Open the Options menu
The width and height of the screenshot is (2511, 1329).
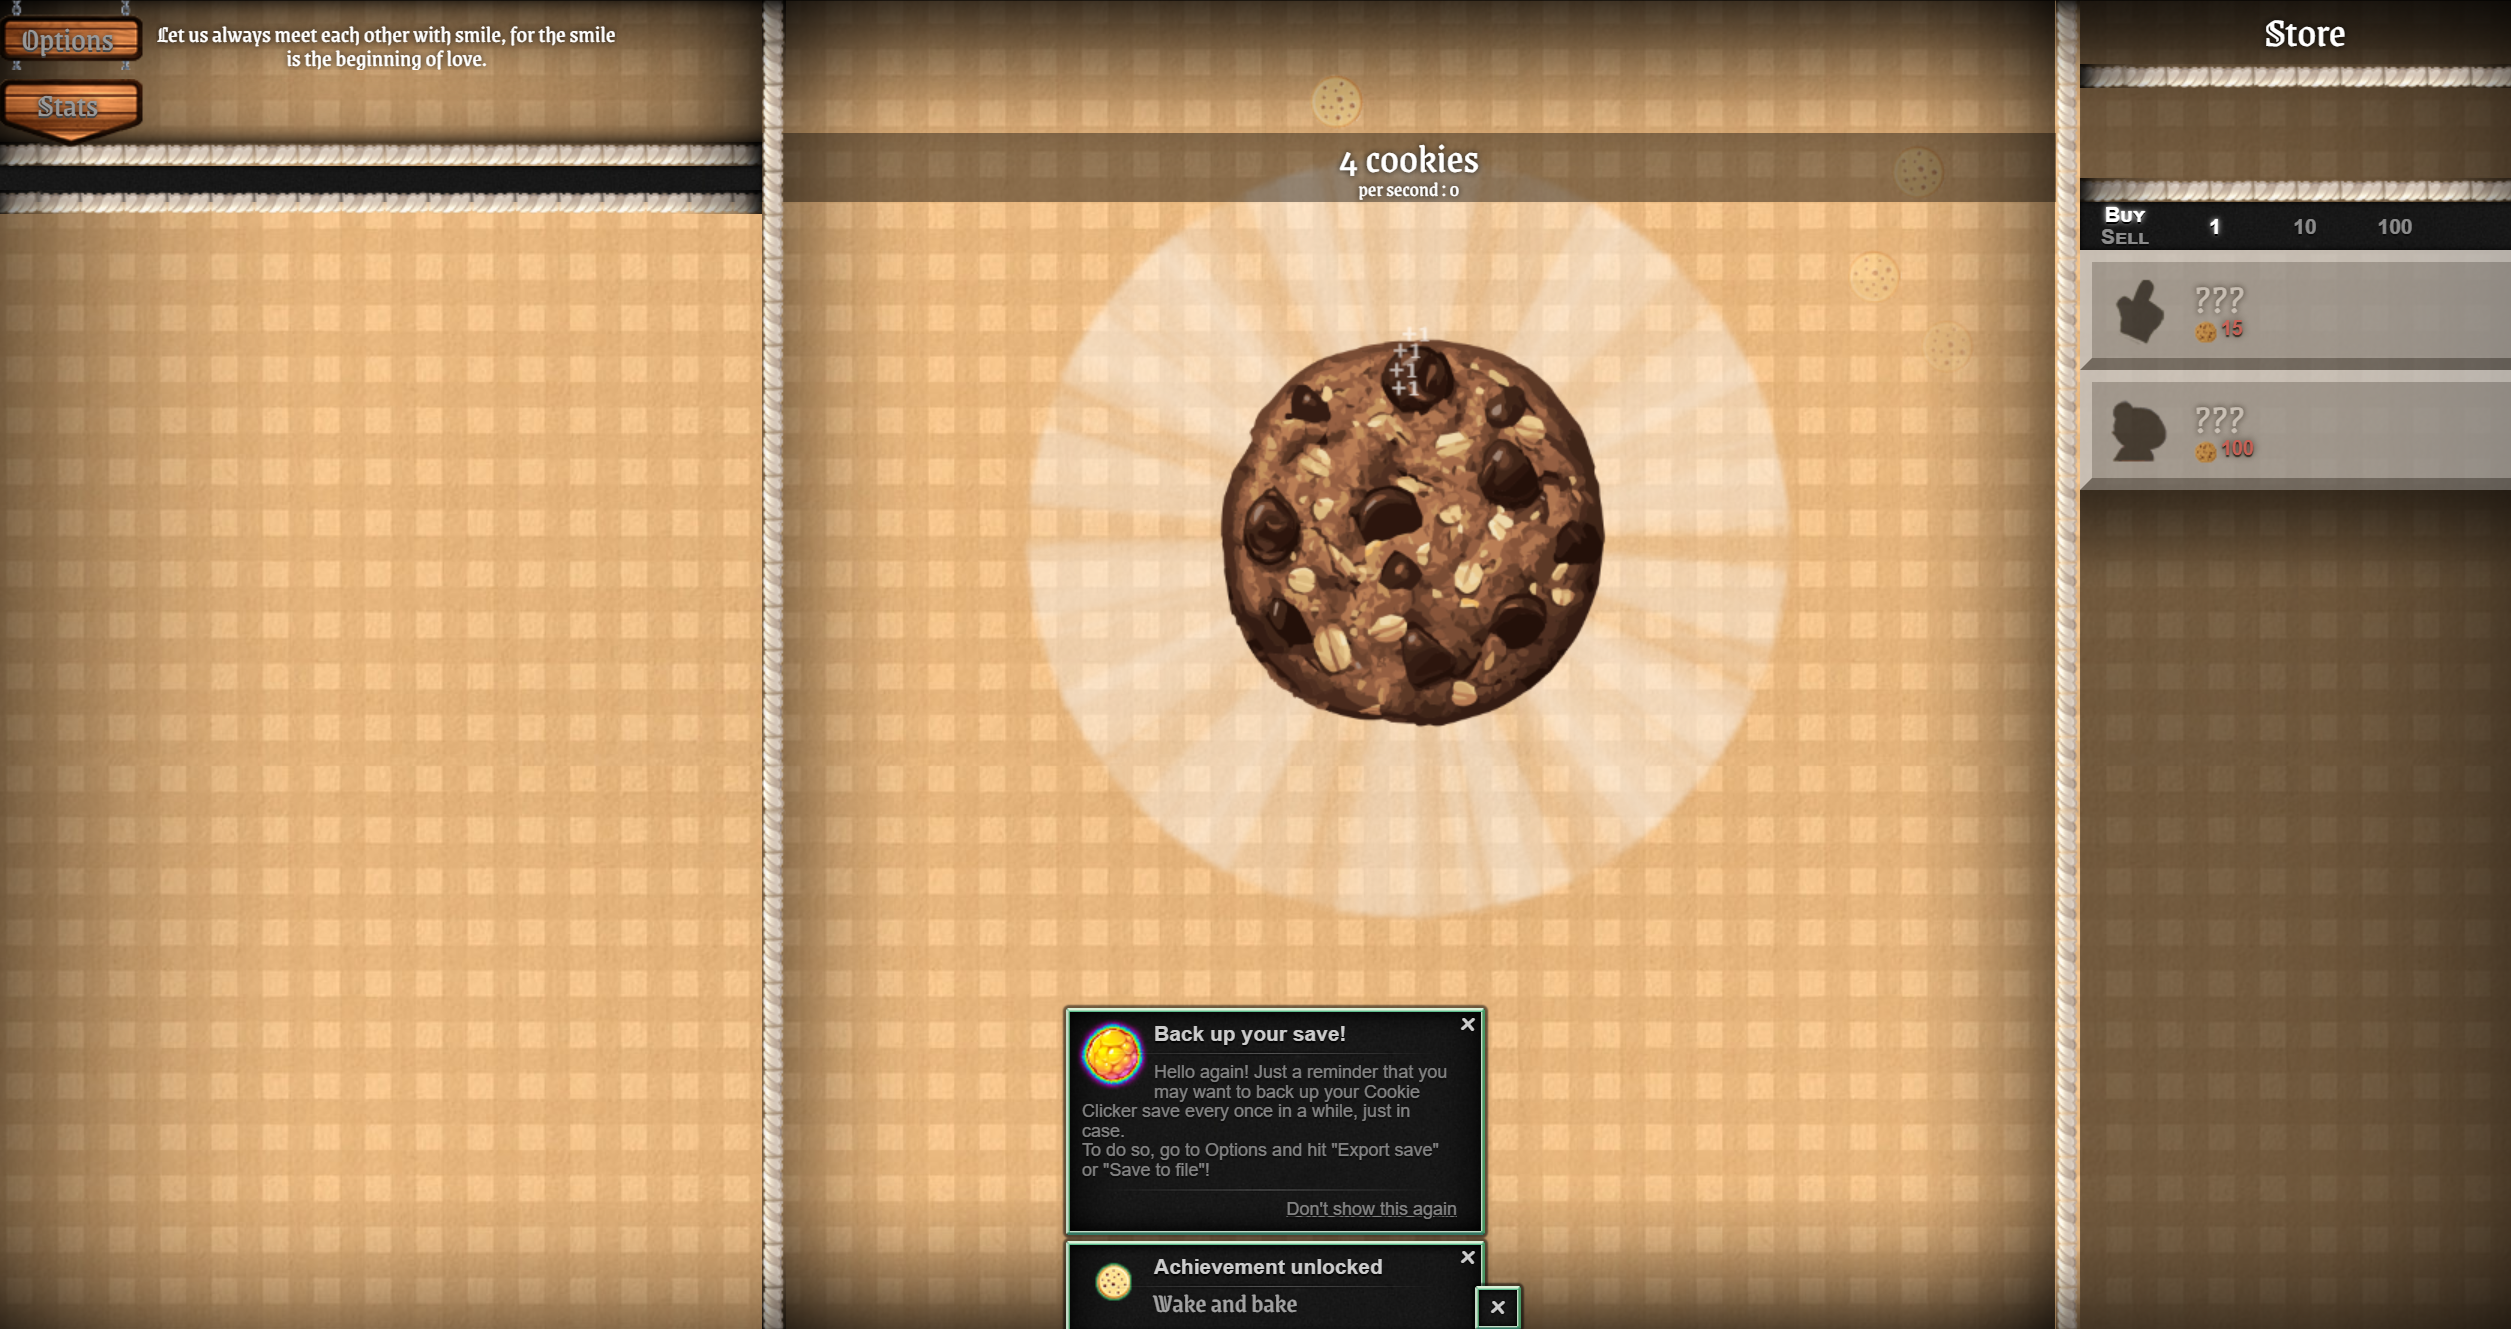tap(69, 40)
